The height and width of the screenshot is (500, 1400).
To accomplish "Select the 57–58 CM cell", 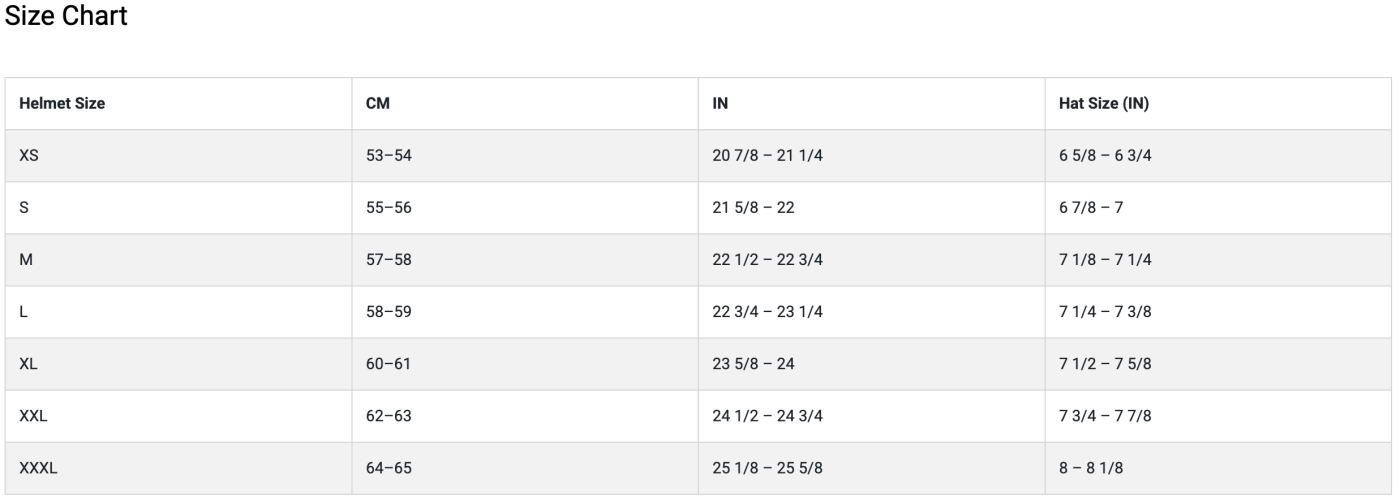I will pyautogui.click(x=389, y=260).
